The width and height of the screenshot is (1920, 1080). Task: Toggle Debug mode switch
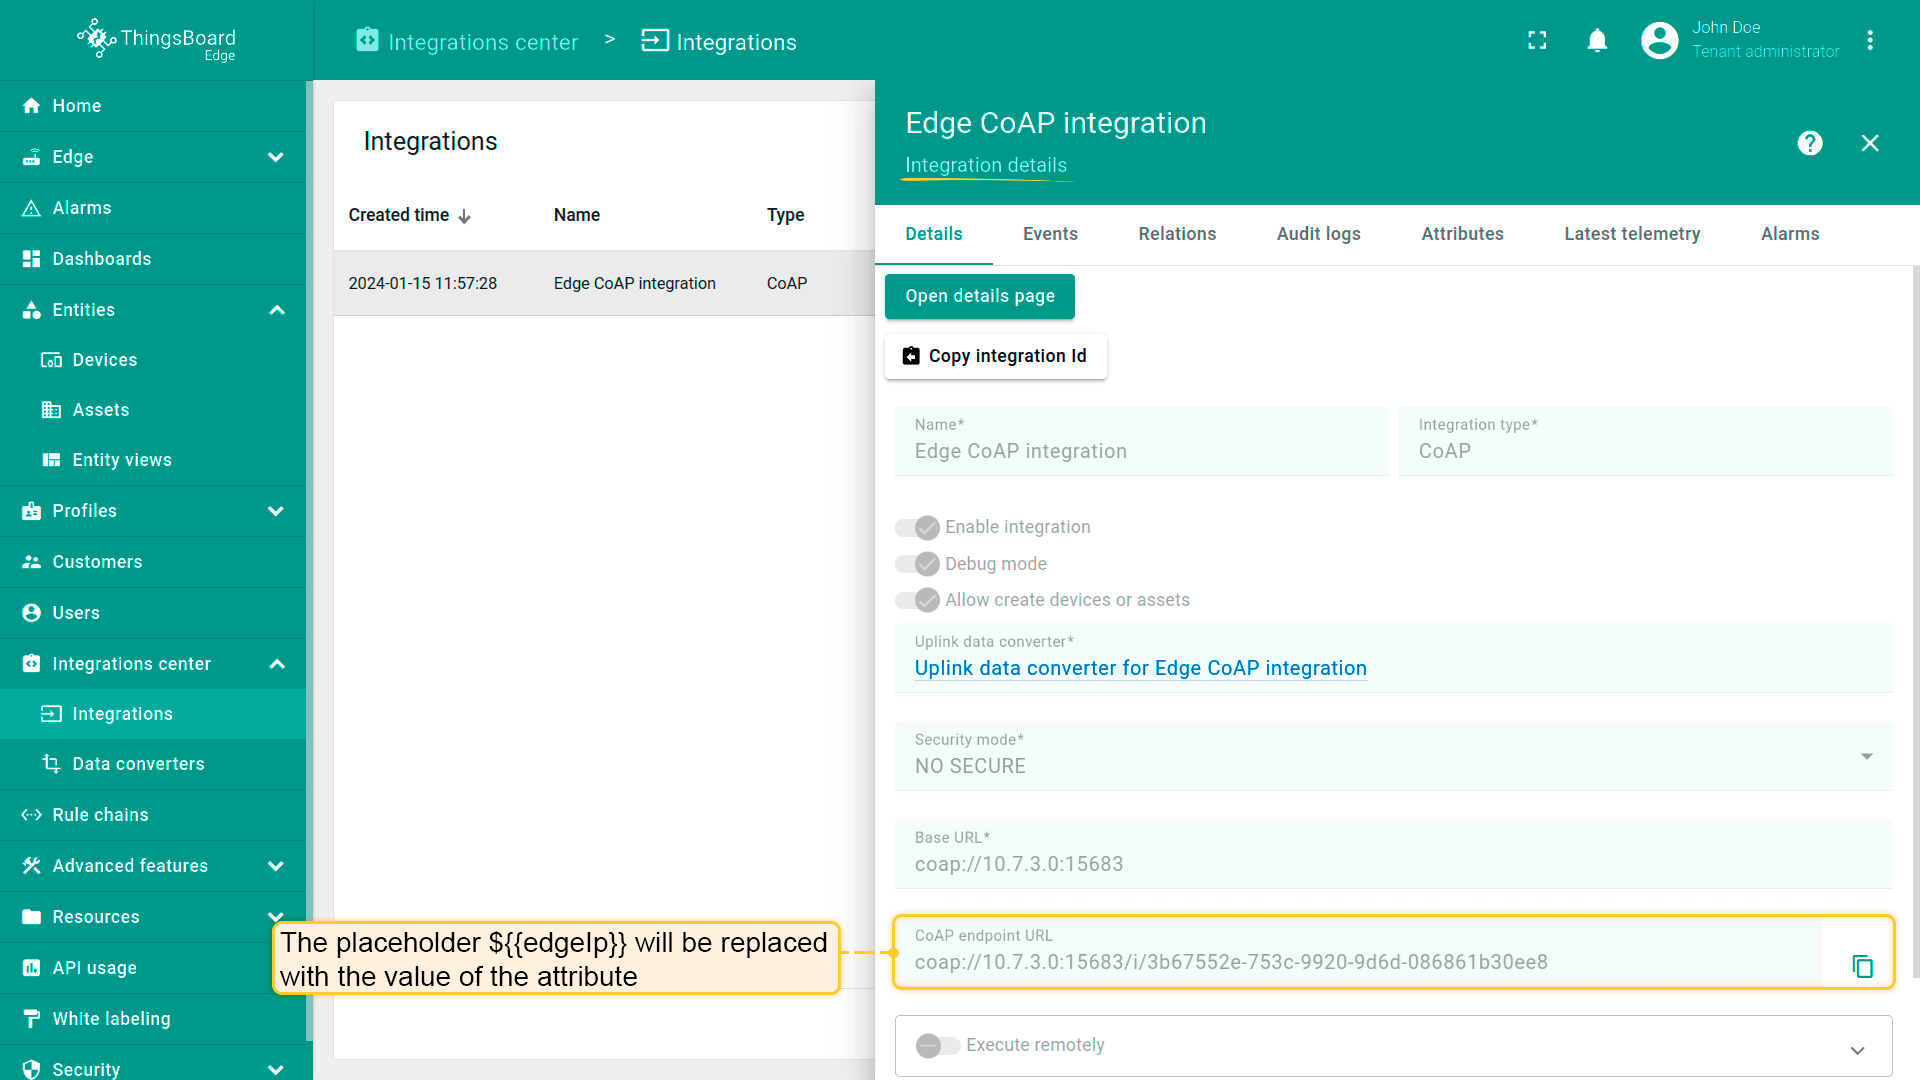coord(917,564)
